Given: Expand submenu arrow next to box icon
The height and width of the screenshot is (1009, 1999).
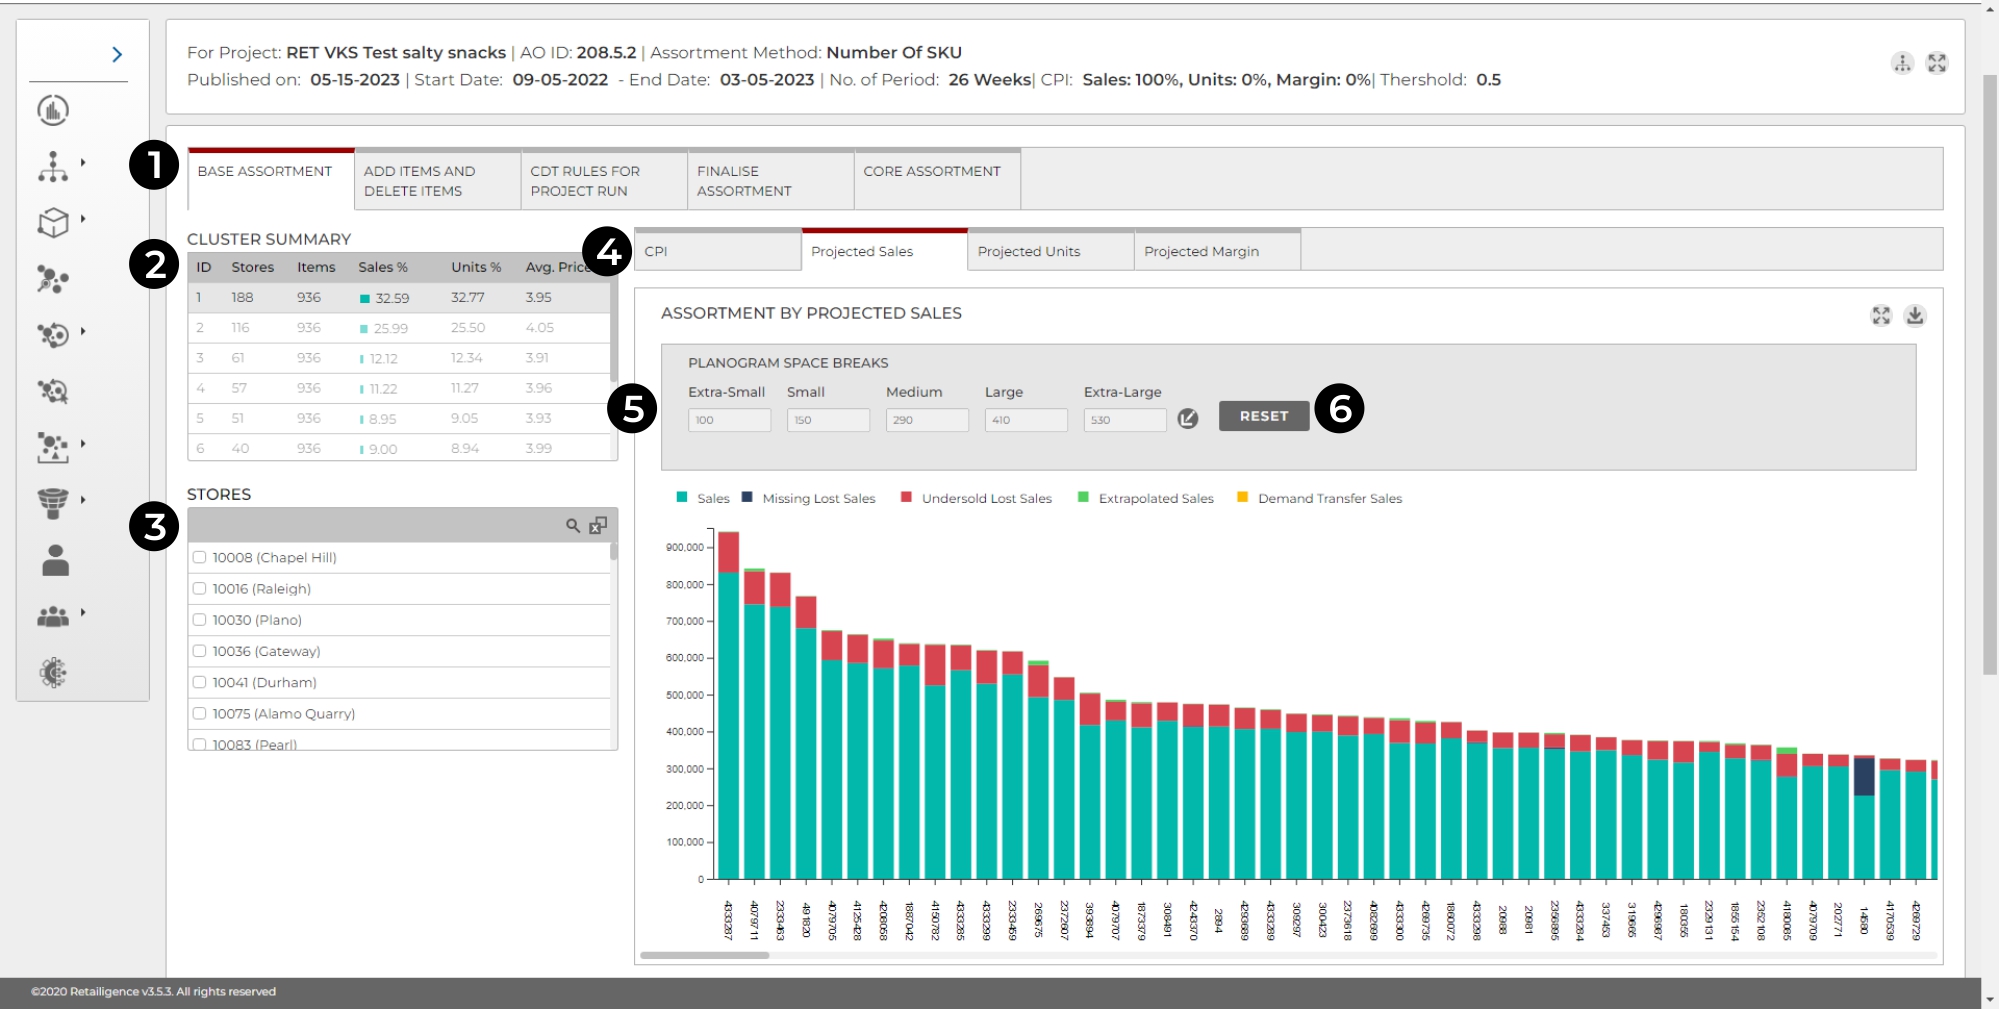Looking at the screenshot, I should tap(83, 218).
